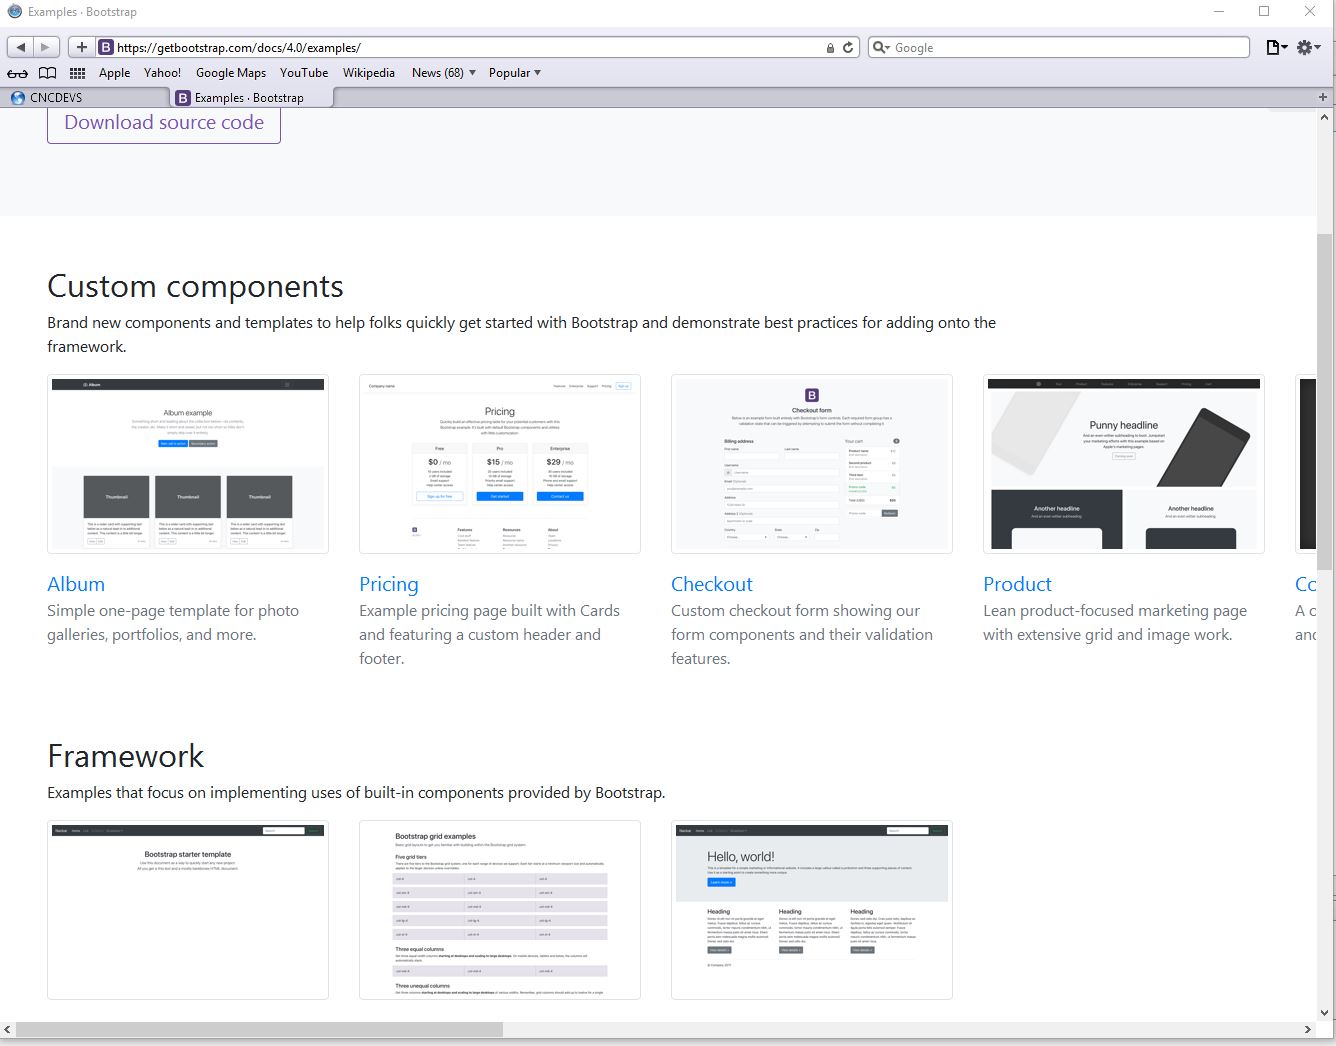Click the scroll down arrow

click(1325, 1013)
